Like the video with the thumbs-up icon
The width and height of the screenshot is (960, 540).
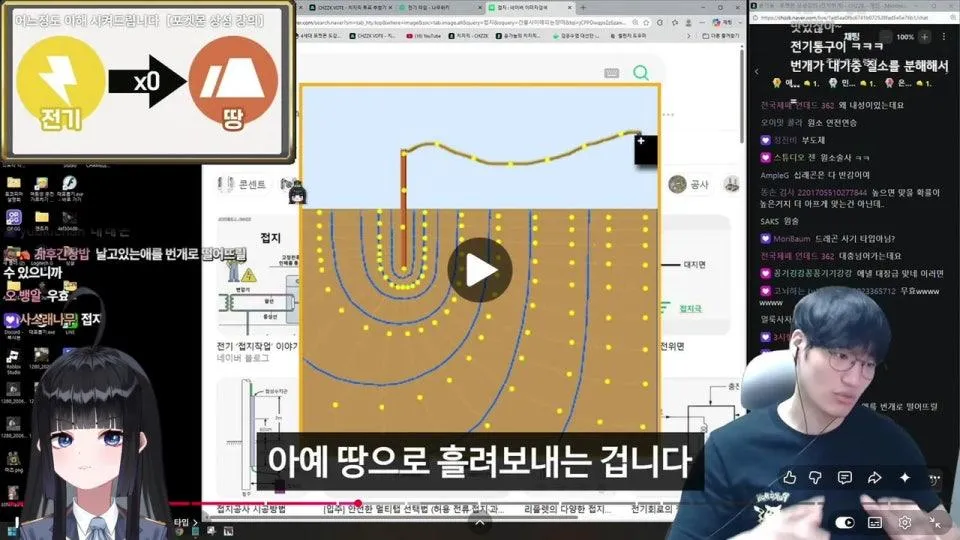click(790, 478)
